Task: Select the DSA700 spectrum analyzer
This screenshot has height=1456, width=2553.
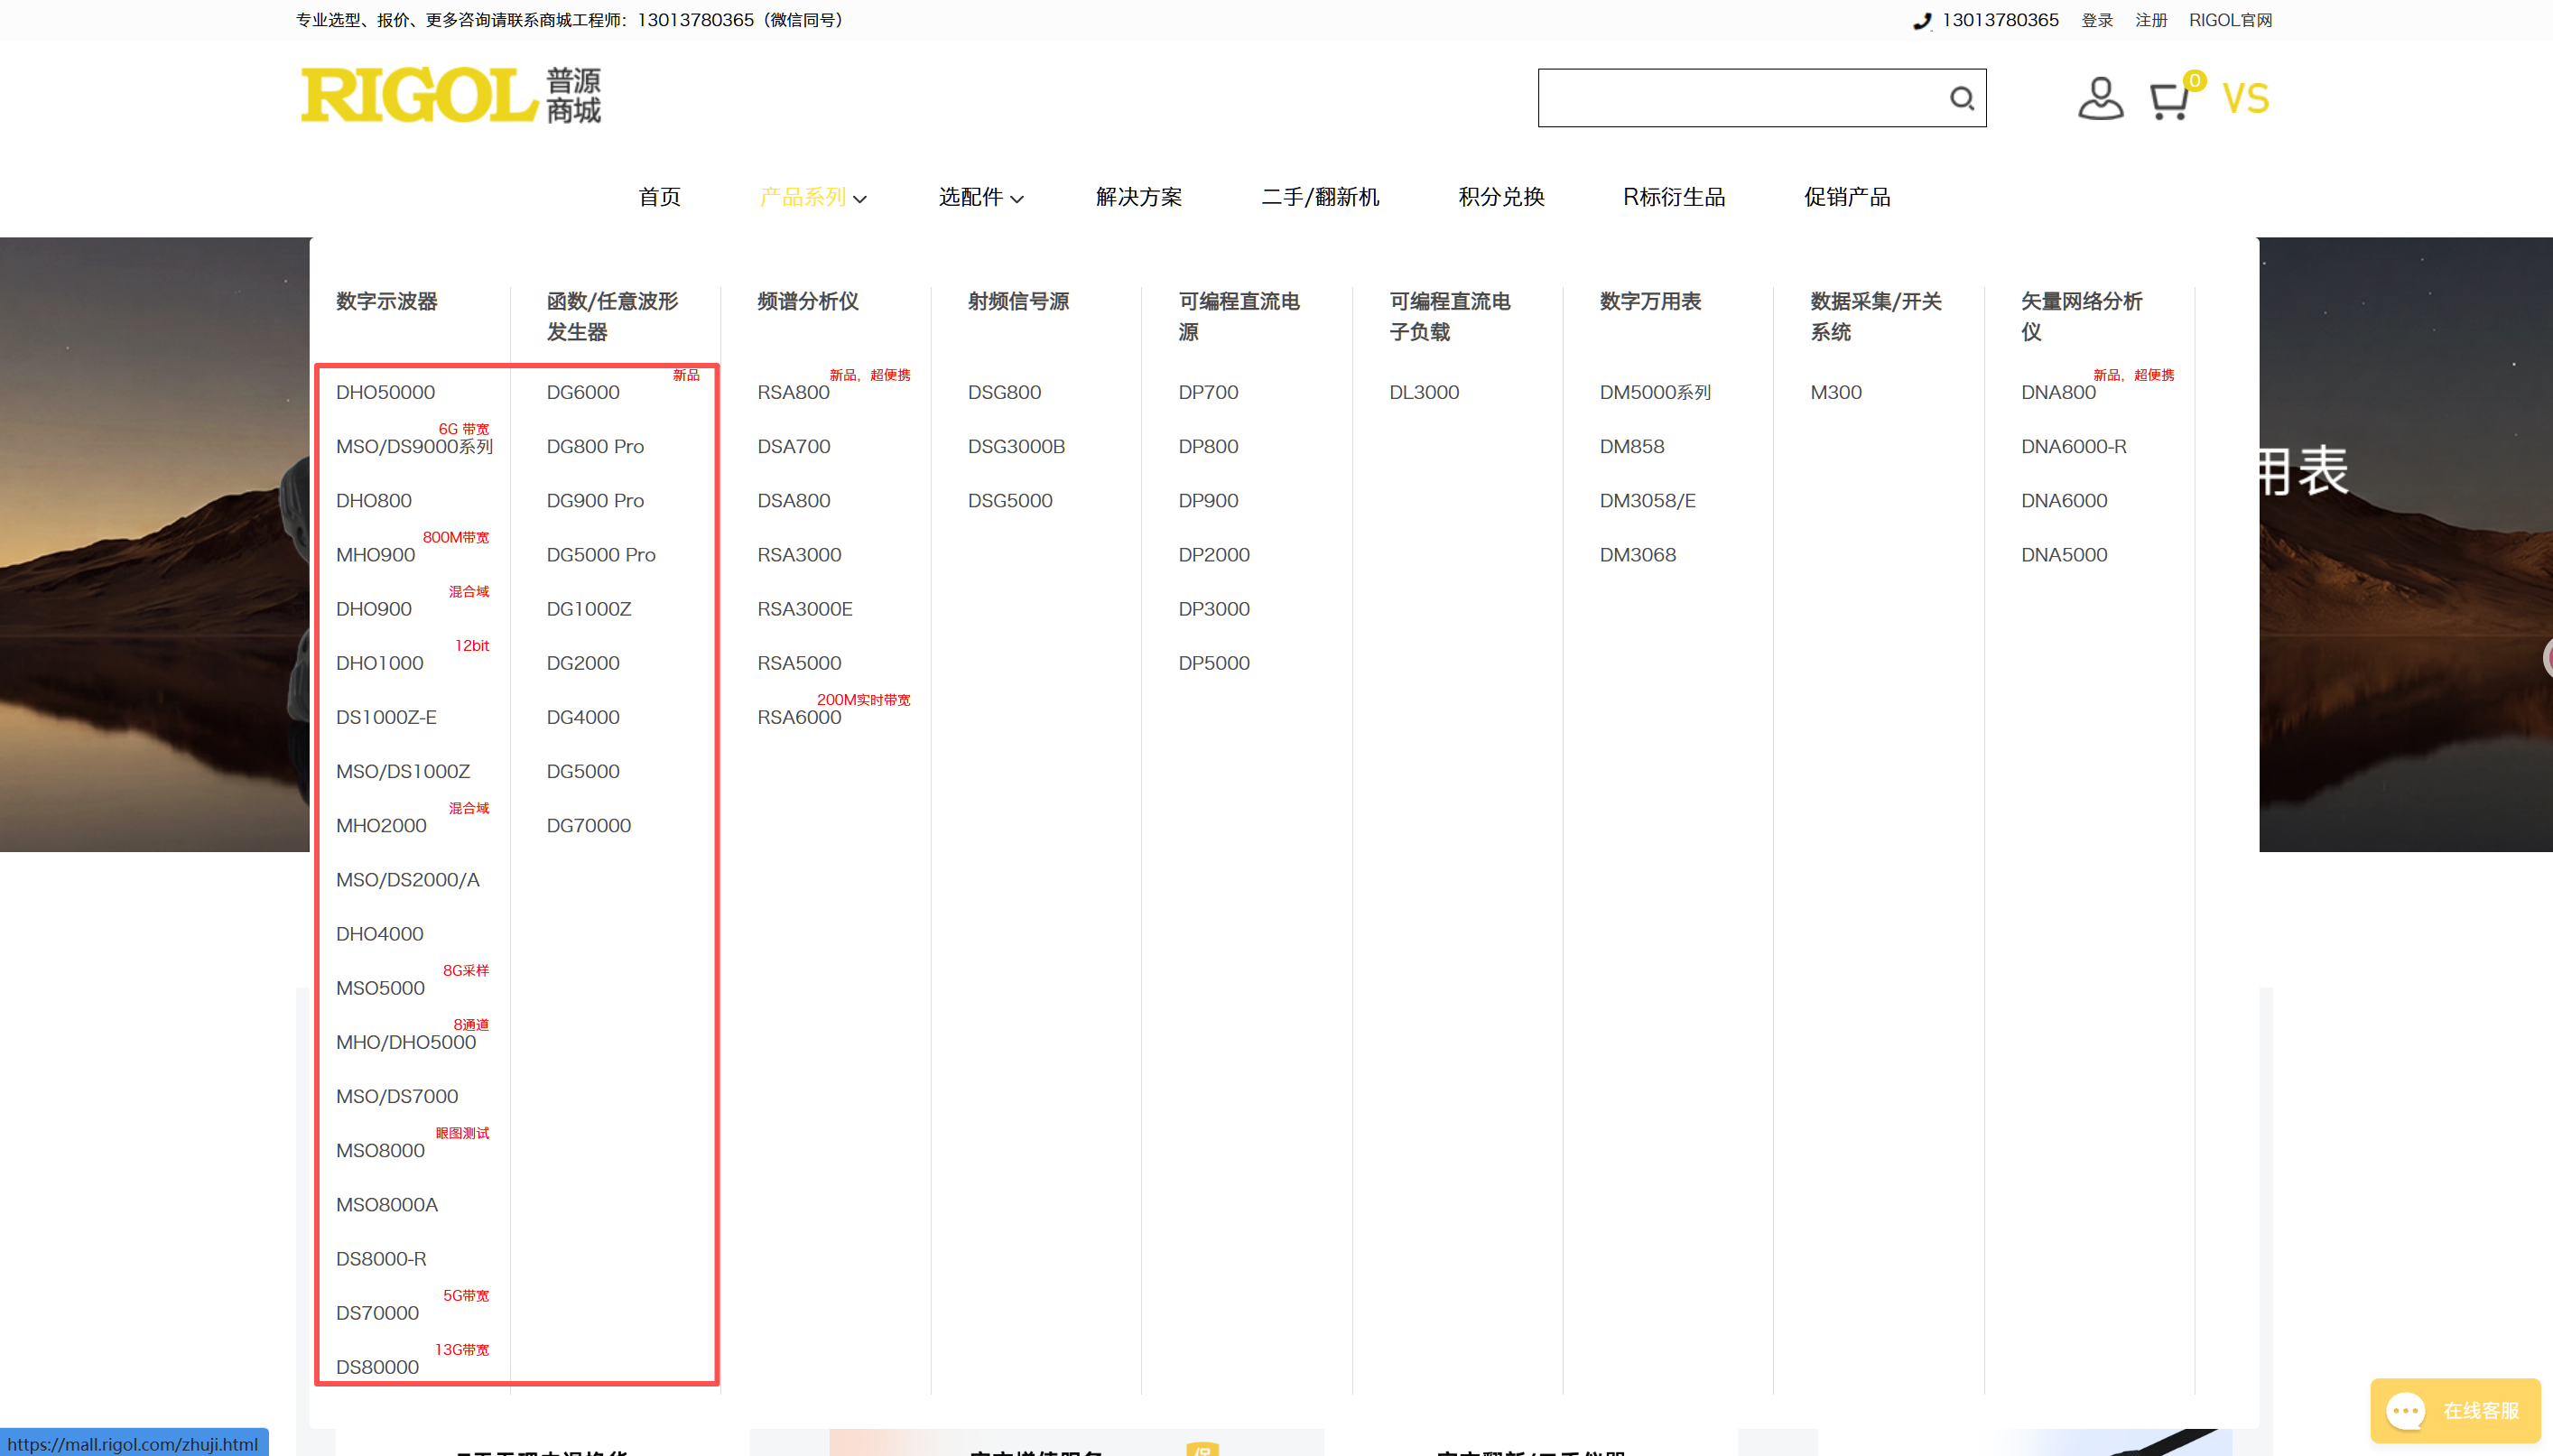Action: pyautogui.click(x=794, y=446)
